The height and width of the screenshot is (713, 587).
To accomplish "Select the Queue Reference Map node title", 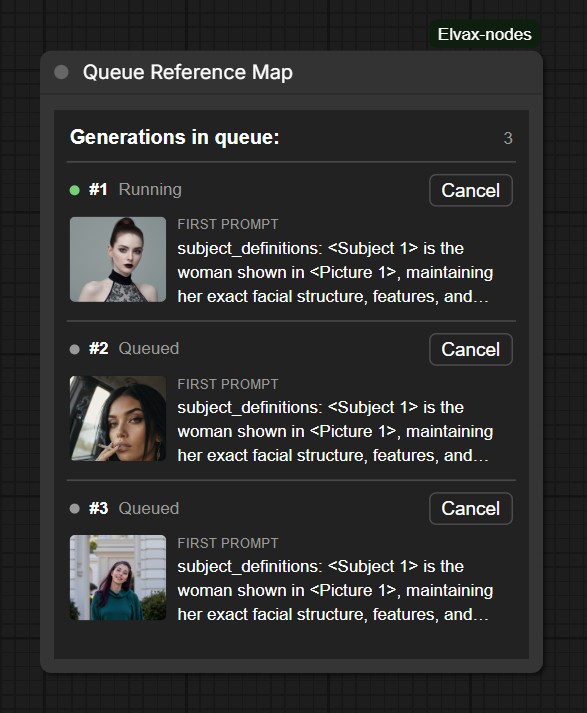I will [x=187, y=72].
